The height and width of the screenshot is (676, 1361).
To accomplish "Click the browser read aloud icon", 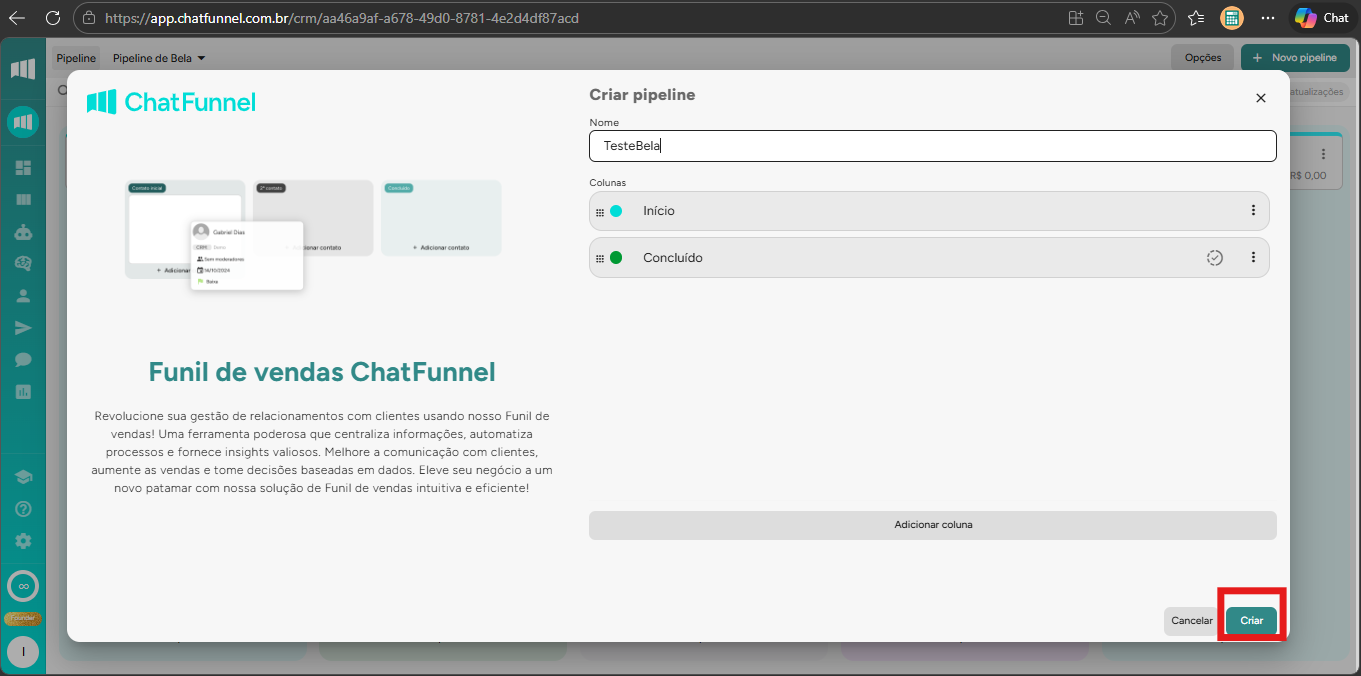I will pos(1132,18).
